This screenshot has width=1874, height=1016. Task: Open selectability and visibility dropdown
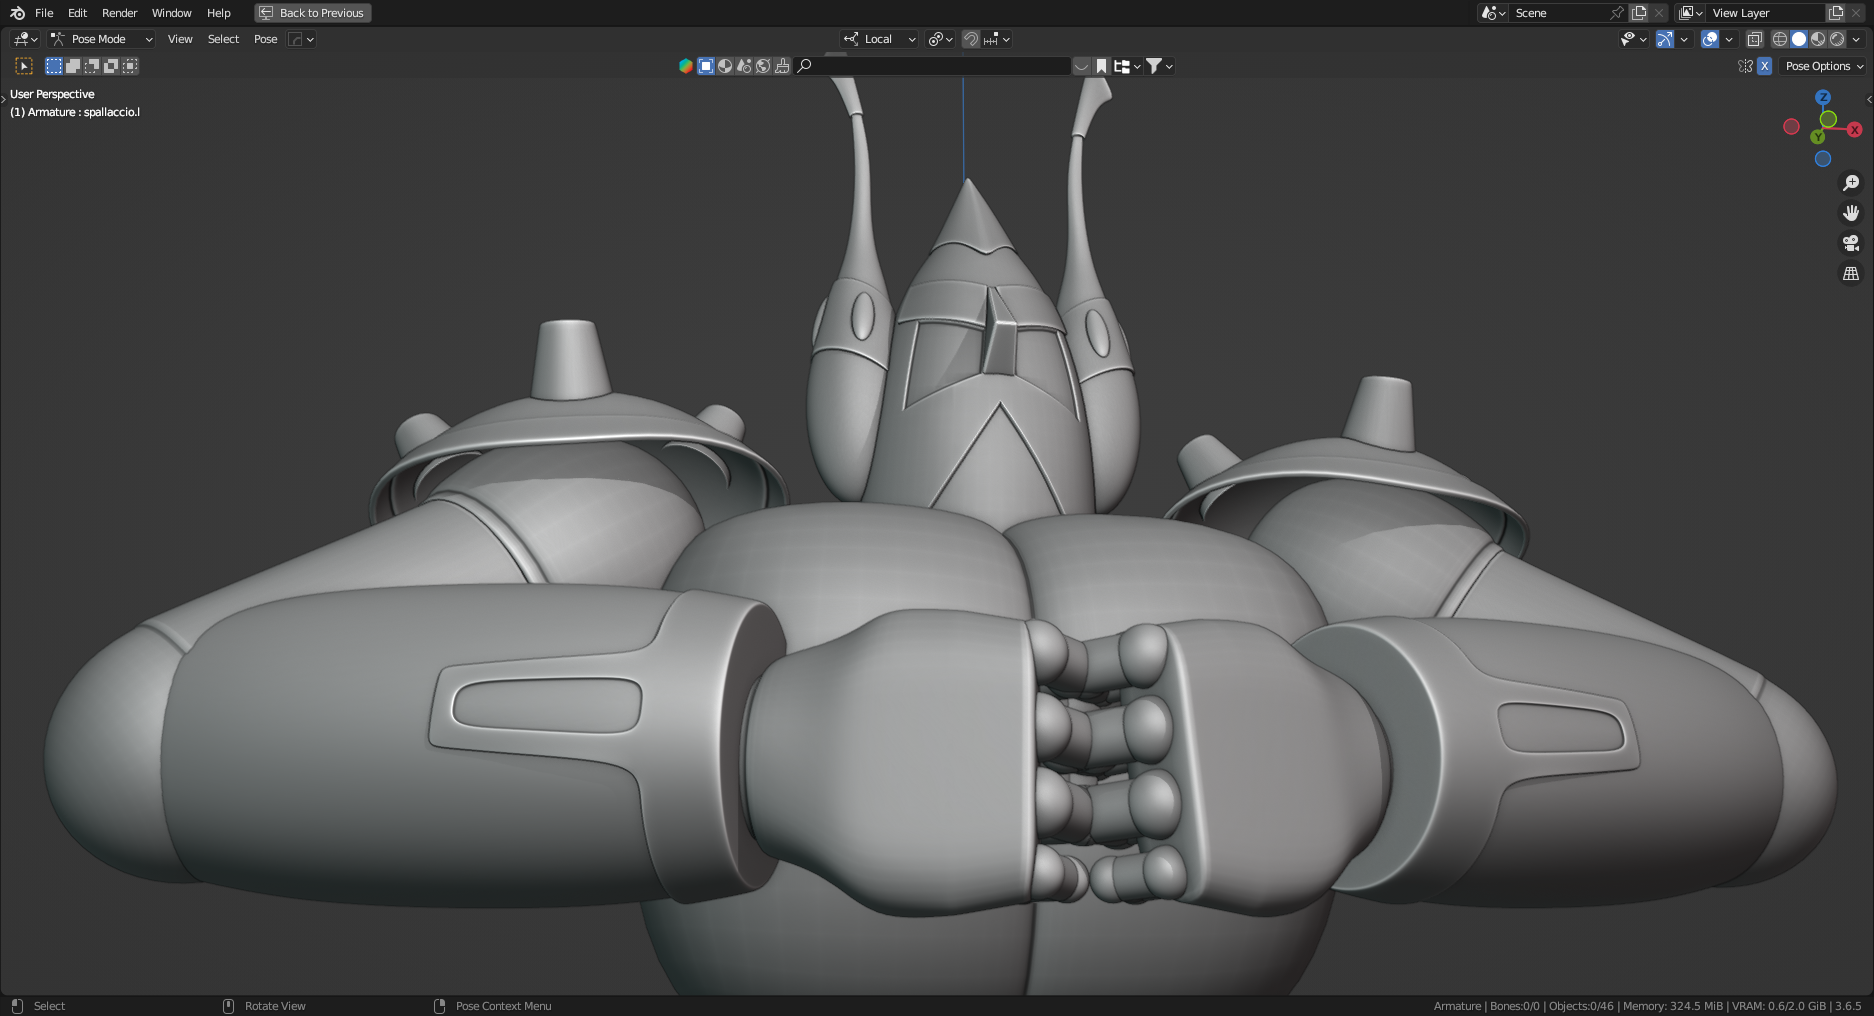click(x=1633, y=39)
